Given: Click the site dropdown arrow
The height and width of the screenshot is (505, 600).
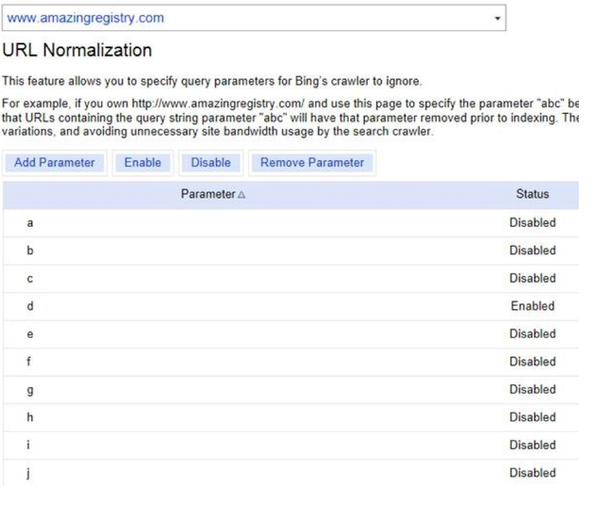Looking at the screenshot, I should point(497,18).
